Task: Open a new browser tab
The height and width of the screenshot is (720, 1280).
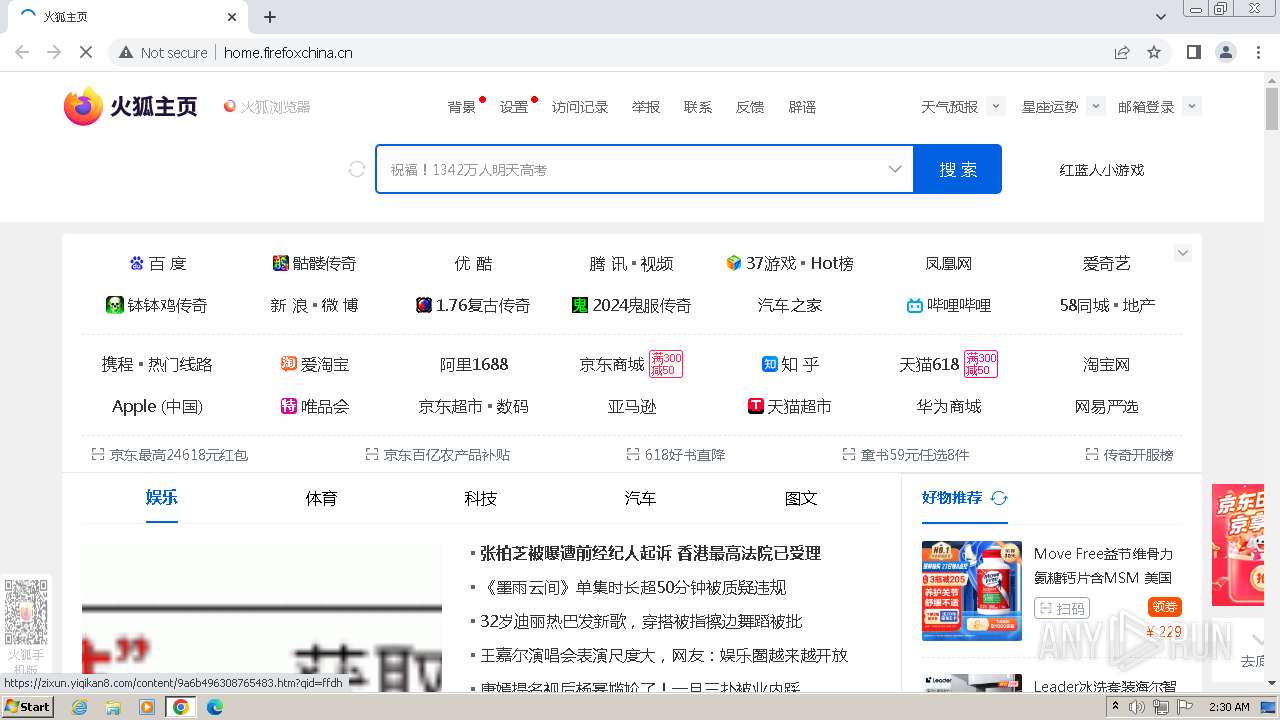Action: [x=270, y=17]
